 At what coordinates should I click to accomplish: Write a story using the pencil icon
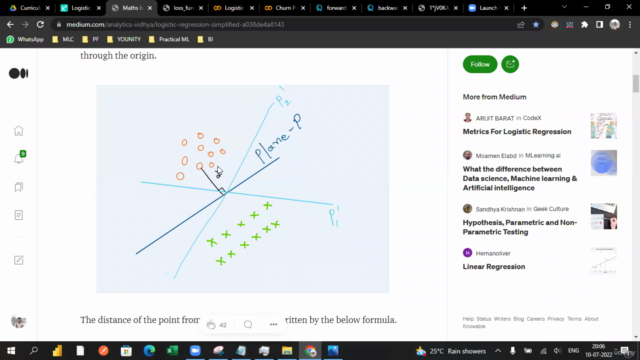tap(19, 260)
